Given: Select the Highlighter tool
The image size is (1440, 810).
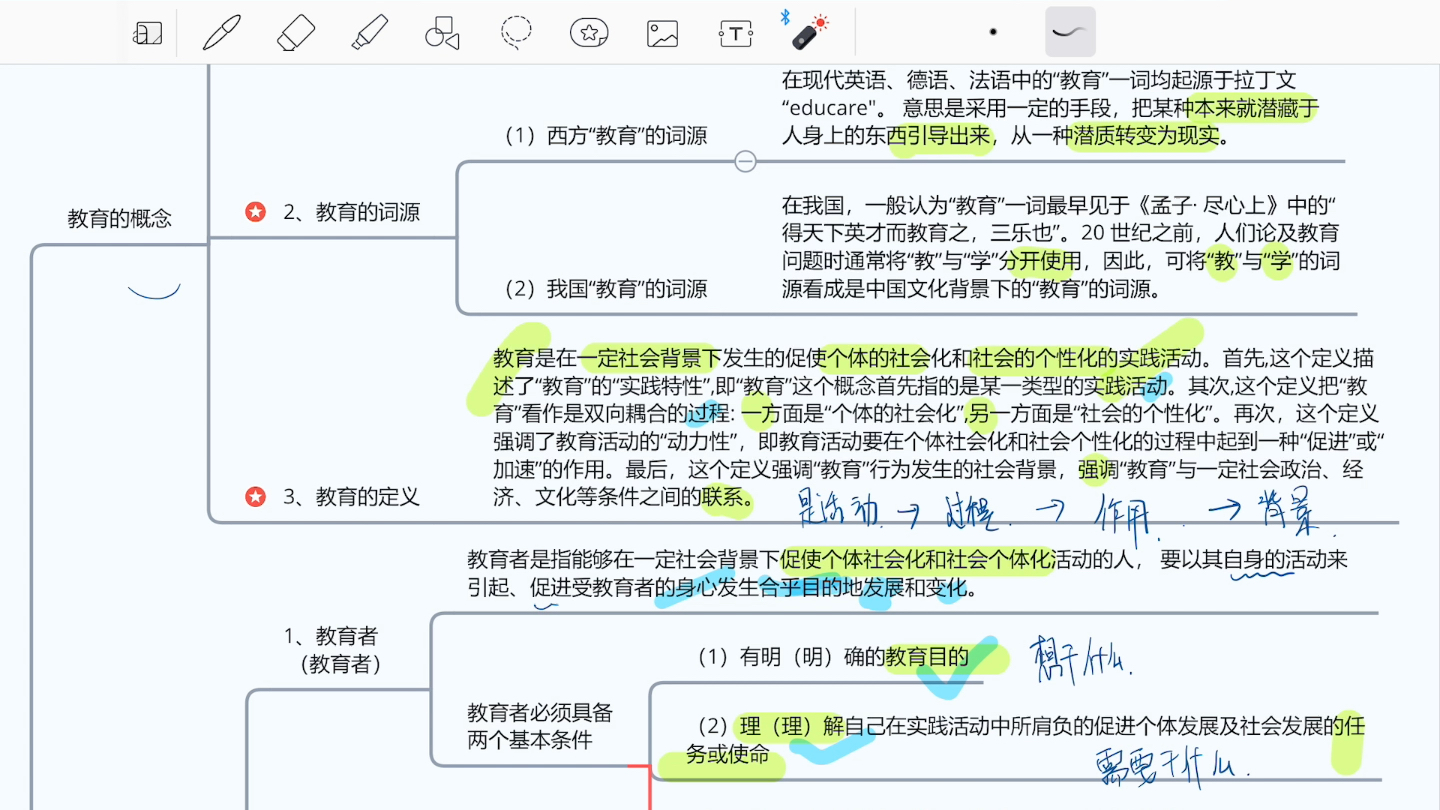Looking at the screenshot, I should [x=369, y=32].
